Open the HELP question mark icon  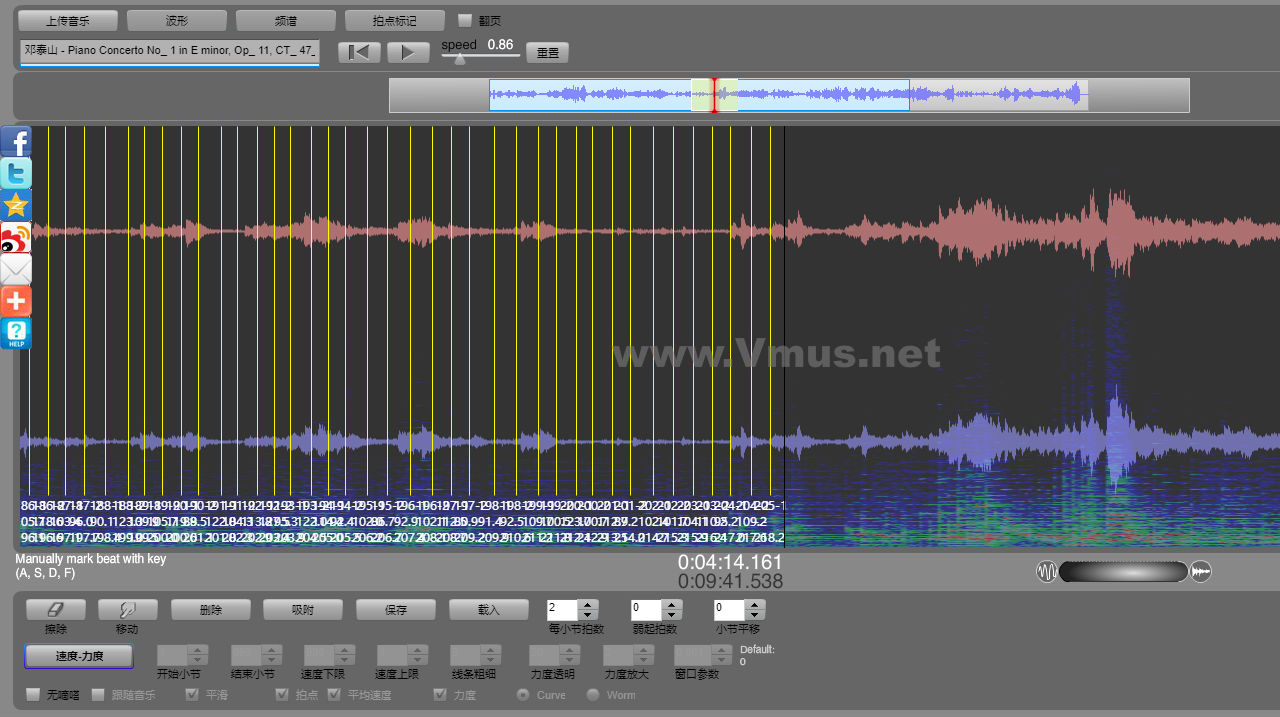[x=16, y=333]
